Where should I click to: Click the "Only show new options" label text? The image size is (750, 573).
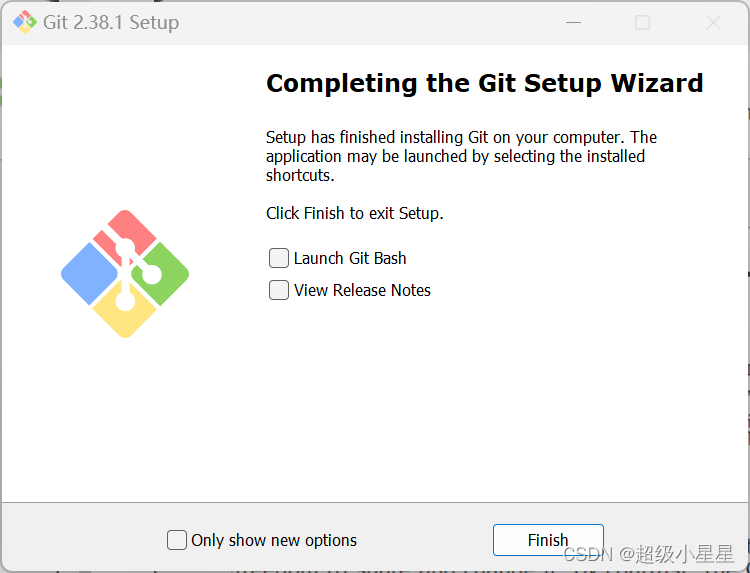point(274,540)
